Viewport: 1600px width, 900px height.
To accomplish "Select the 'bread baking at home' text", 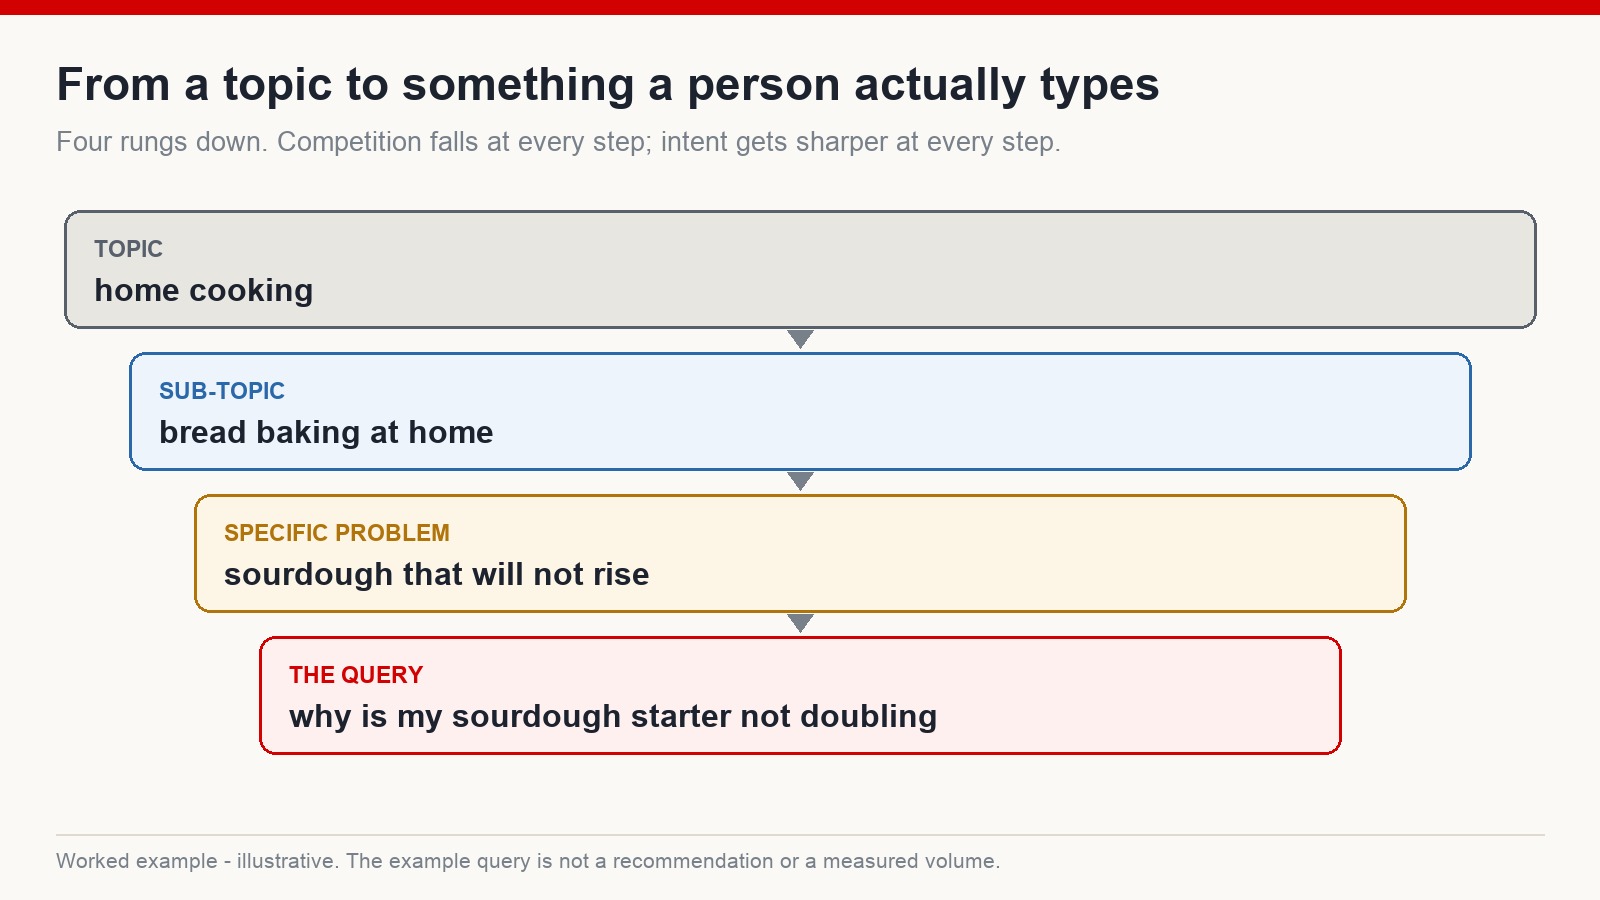I will coord(326,432).
